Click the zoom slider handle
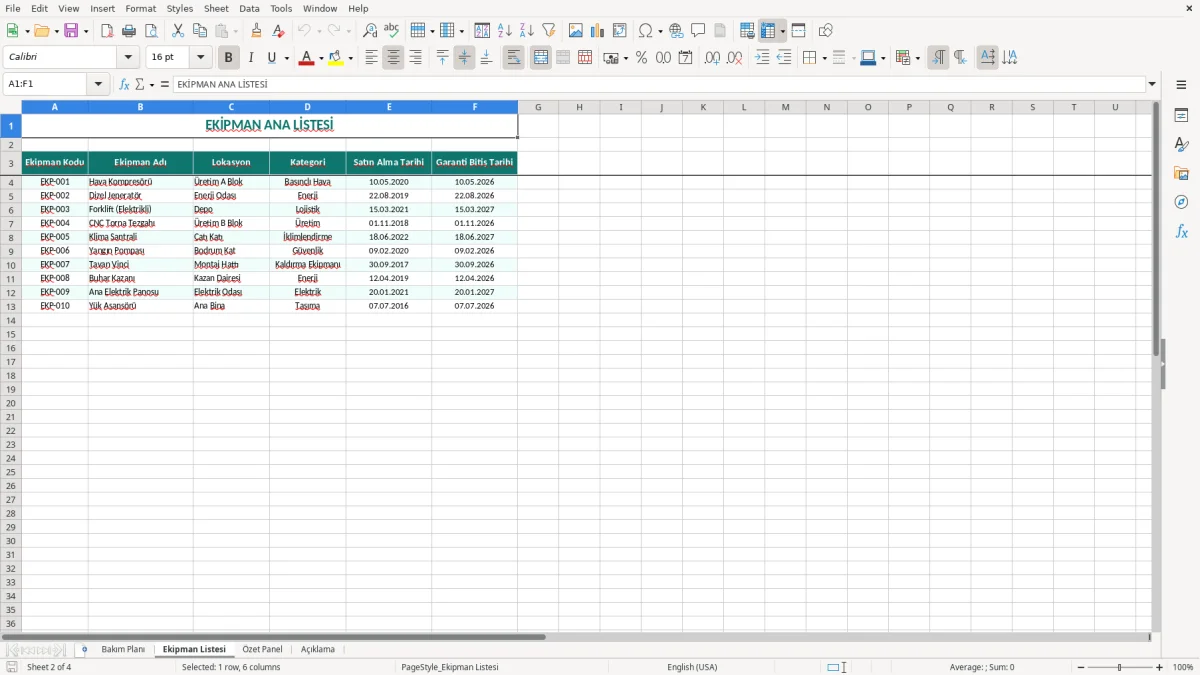 [x=1120, y=667]
